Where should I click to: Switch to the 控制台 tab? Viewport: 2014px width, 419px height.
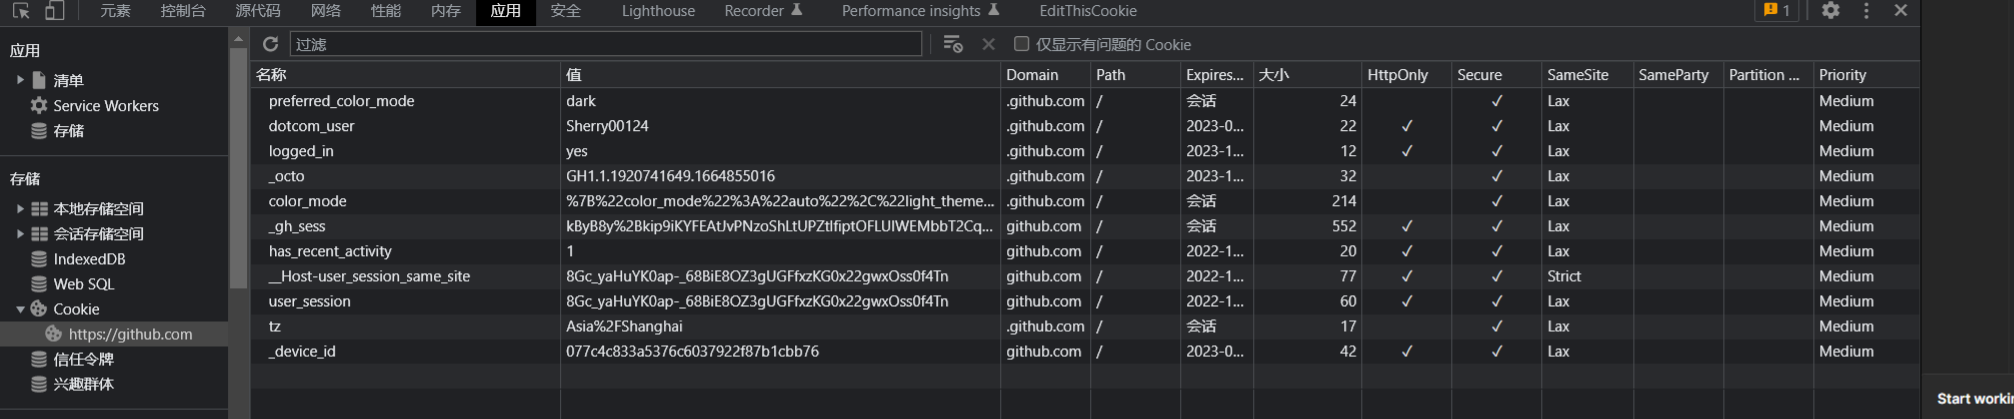point(183,11)
